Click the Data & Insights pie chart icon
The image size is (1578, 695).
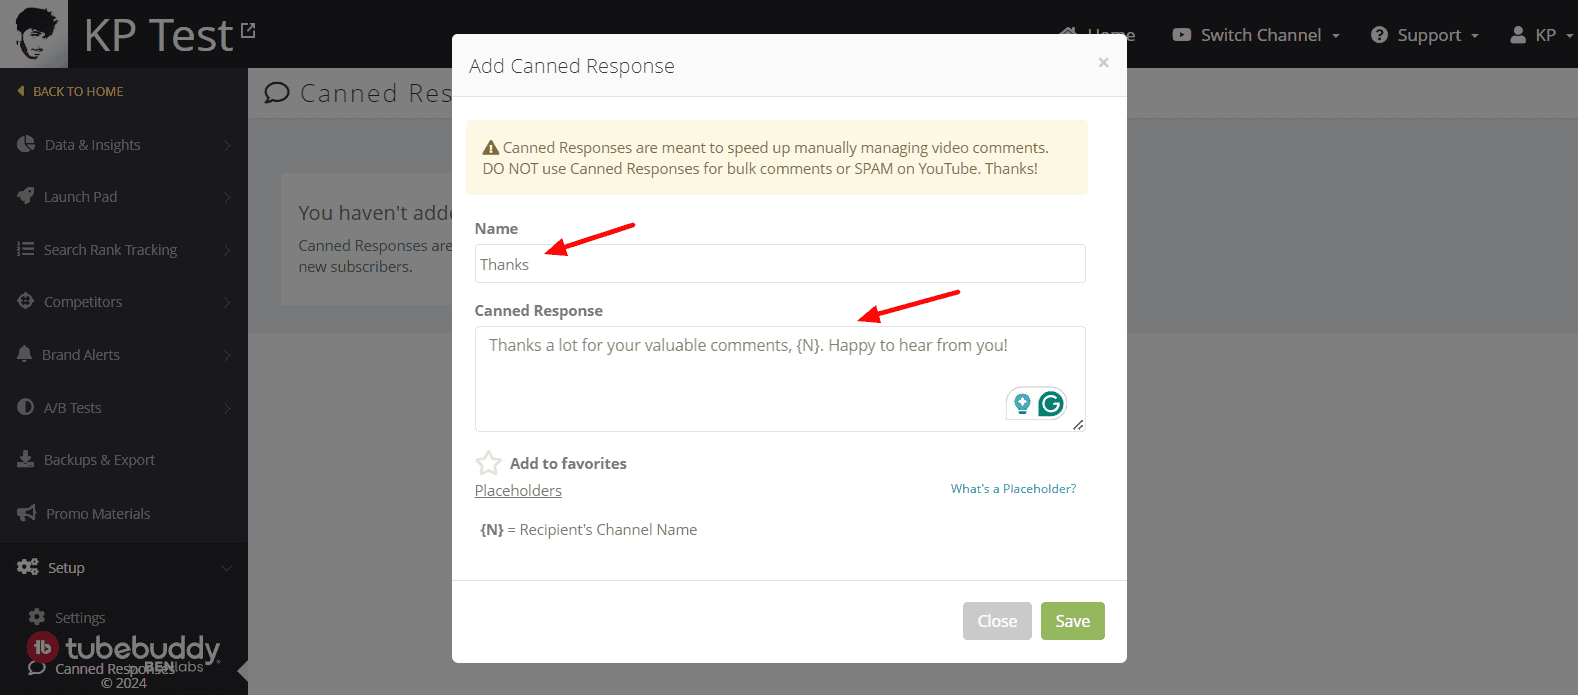[26, 144]
